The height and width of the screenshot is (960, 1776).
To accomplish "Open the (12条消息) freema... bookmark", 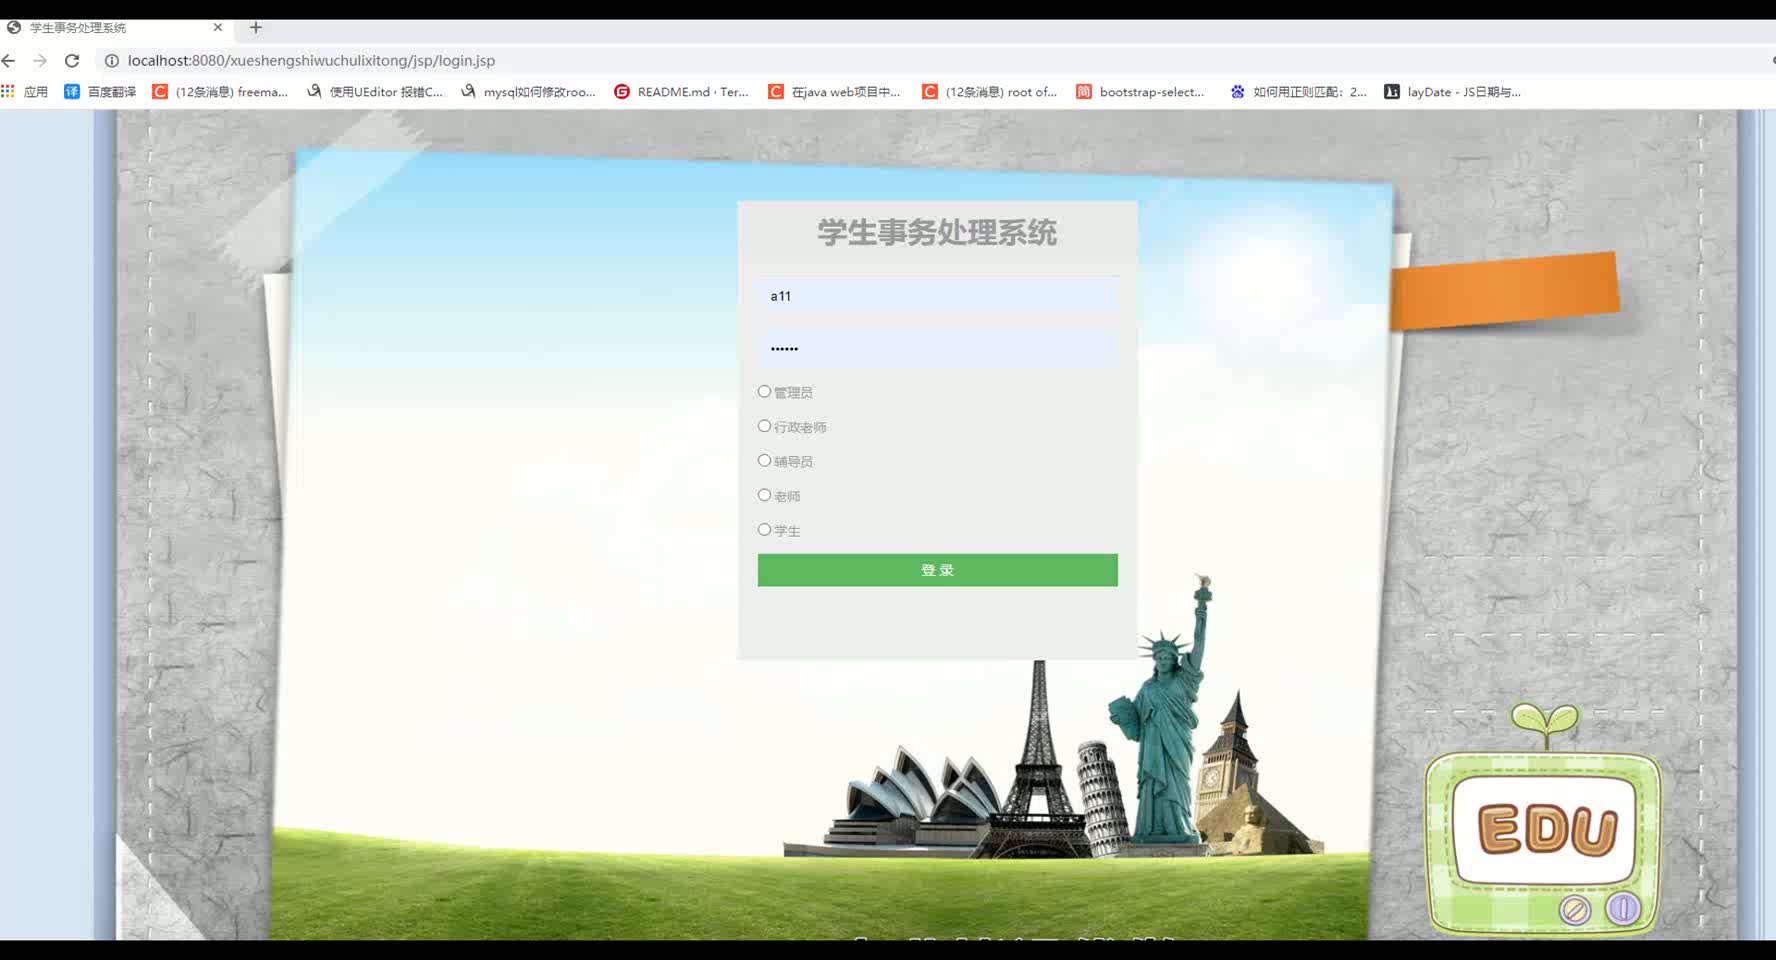I will click(x=220, y=92).
